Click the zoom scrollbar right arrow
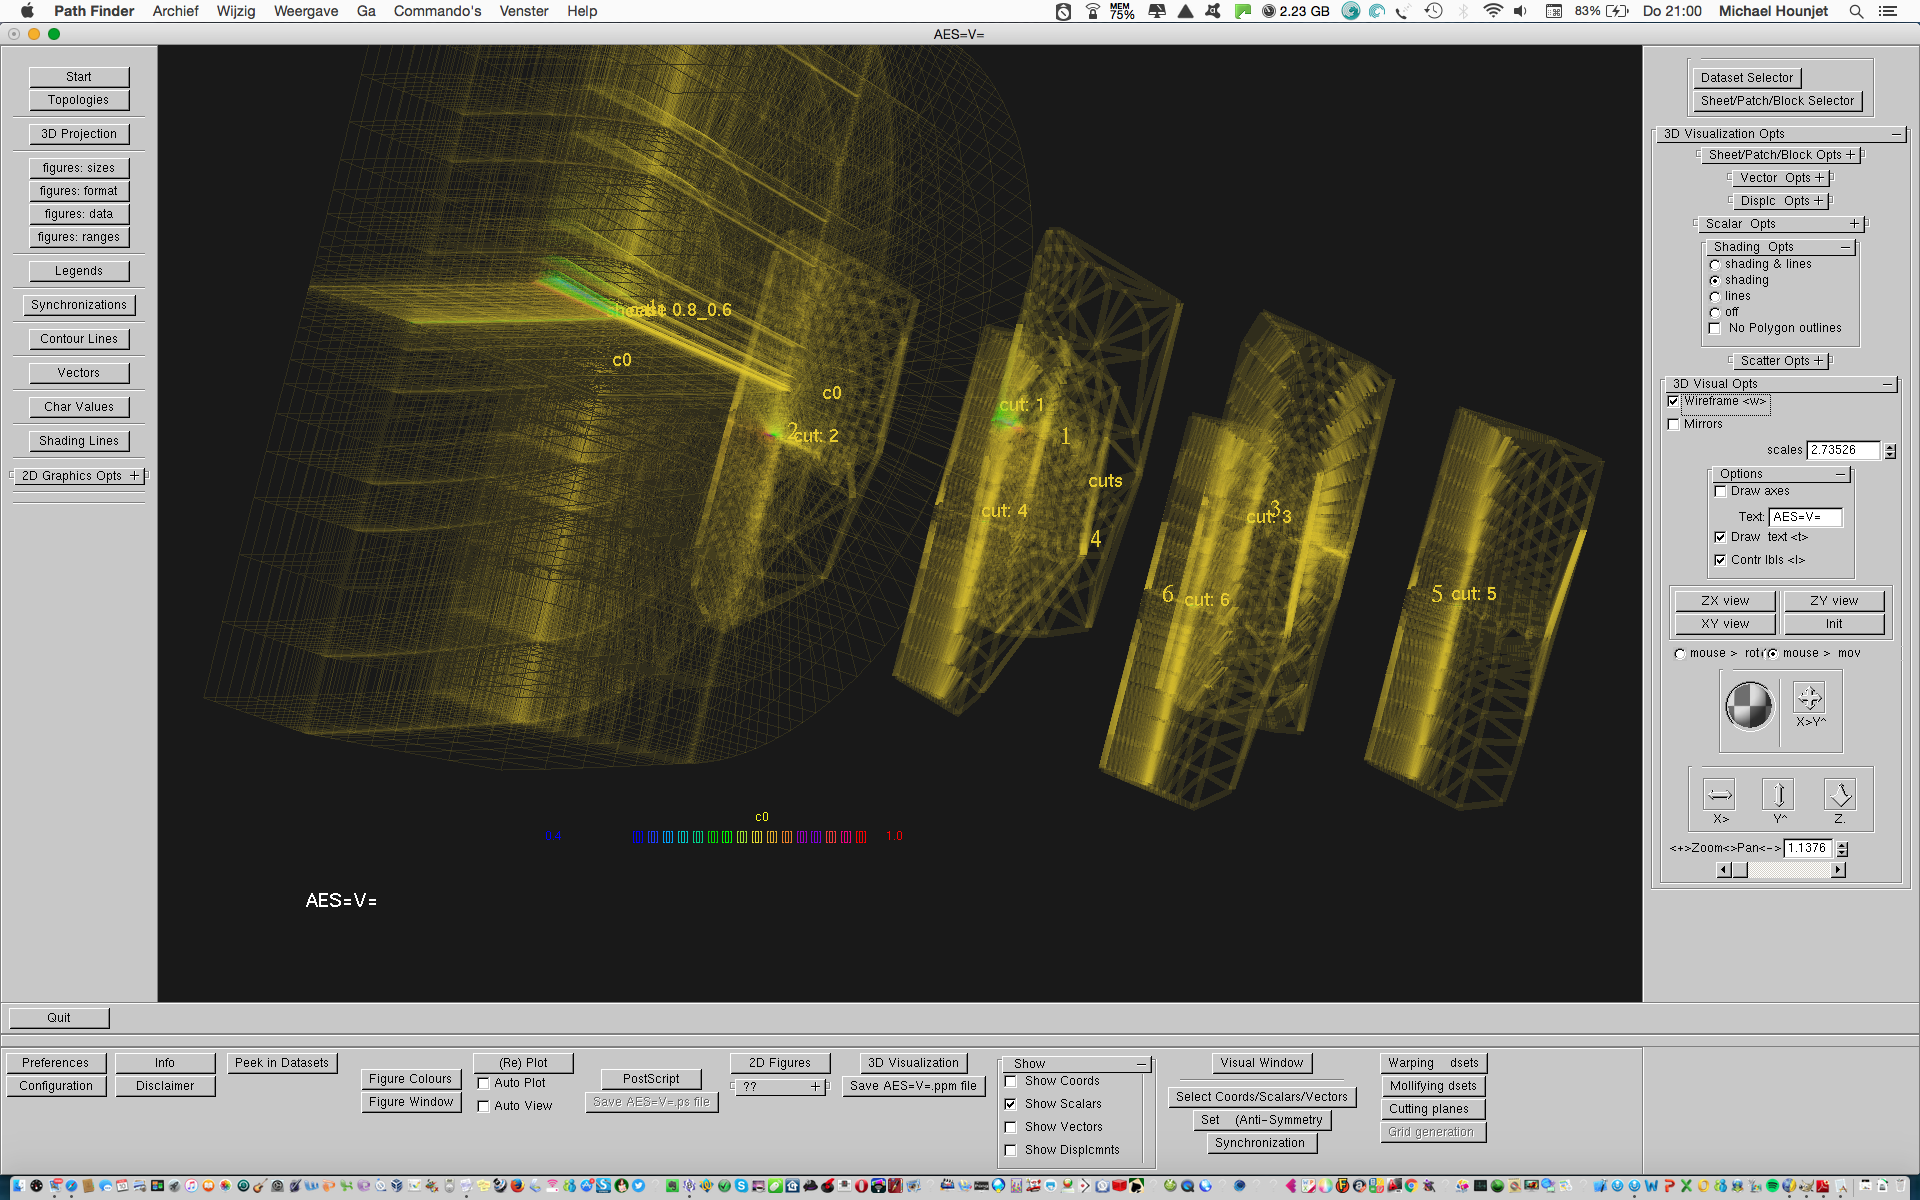 pyautogui.click(x=1838, y=870)
